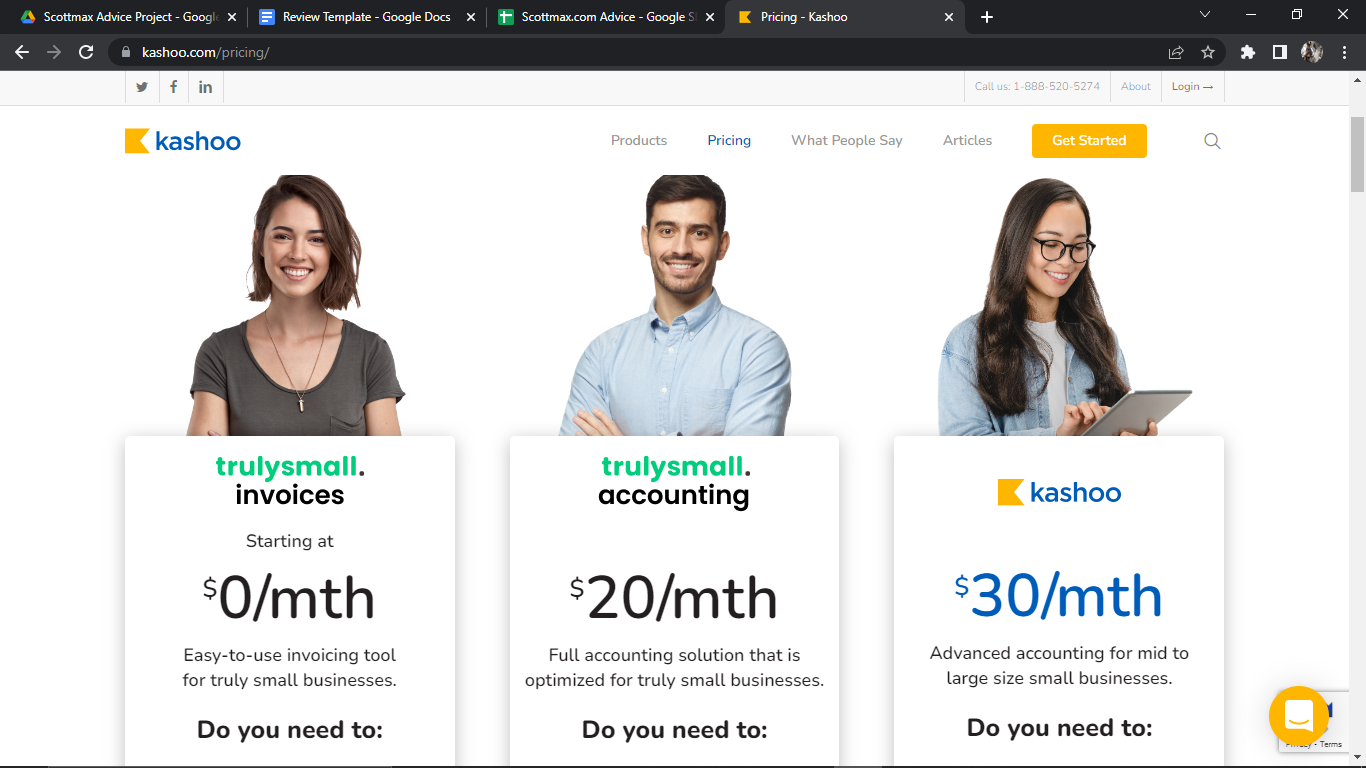Close the Review Template tab

point(471,17)
